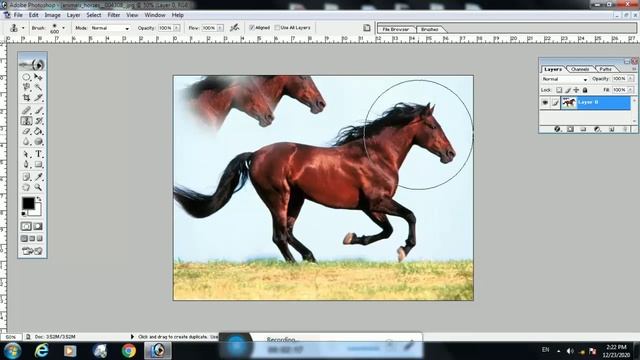Switch foreground and background colors
The height and width of the screenshot is (360, 640).
[x=39, y=199]
